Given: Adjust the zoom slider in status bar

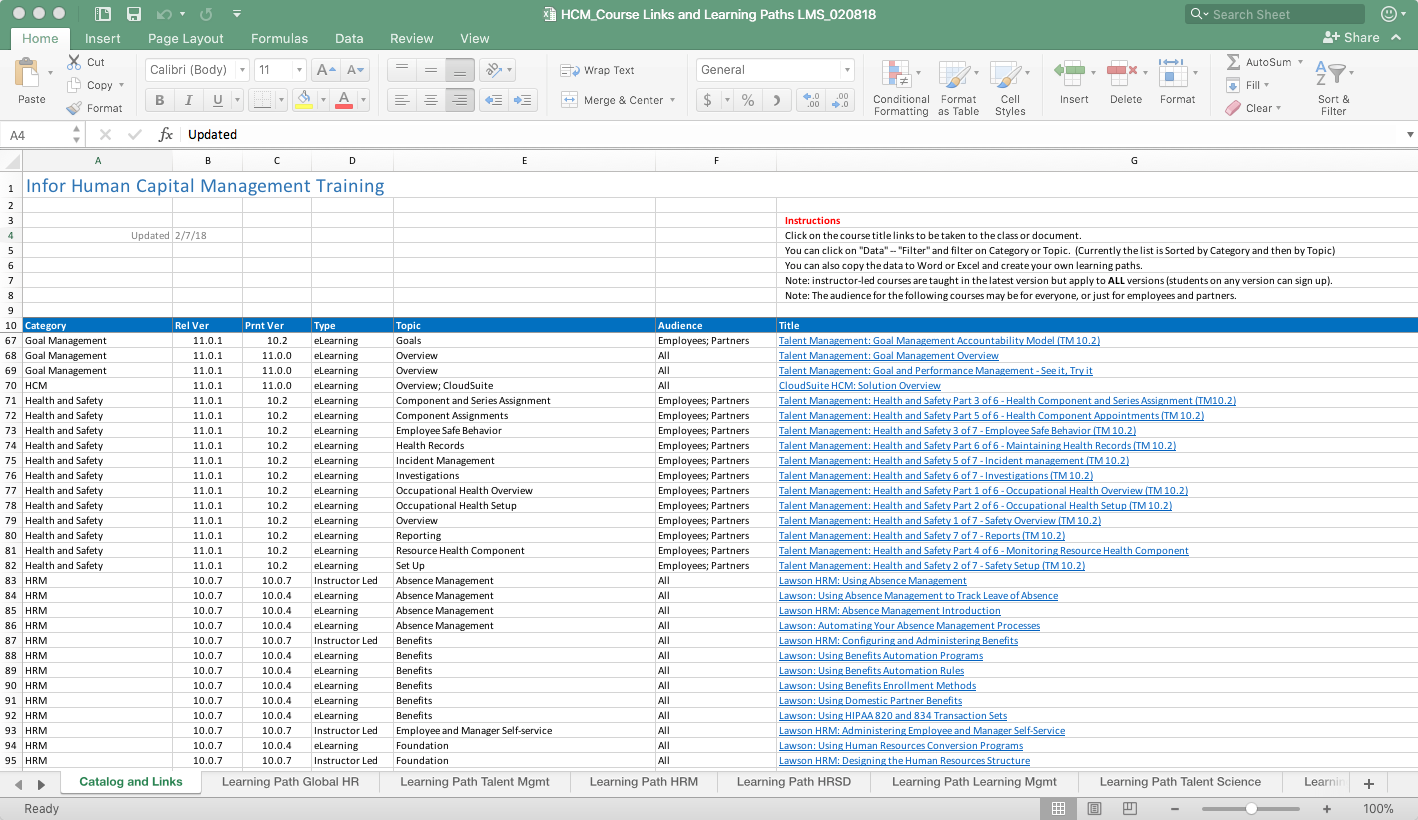Looking at the screenshot, I should point(1251,808).
